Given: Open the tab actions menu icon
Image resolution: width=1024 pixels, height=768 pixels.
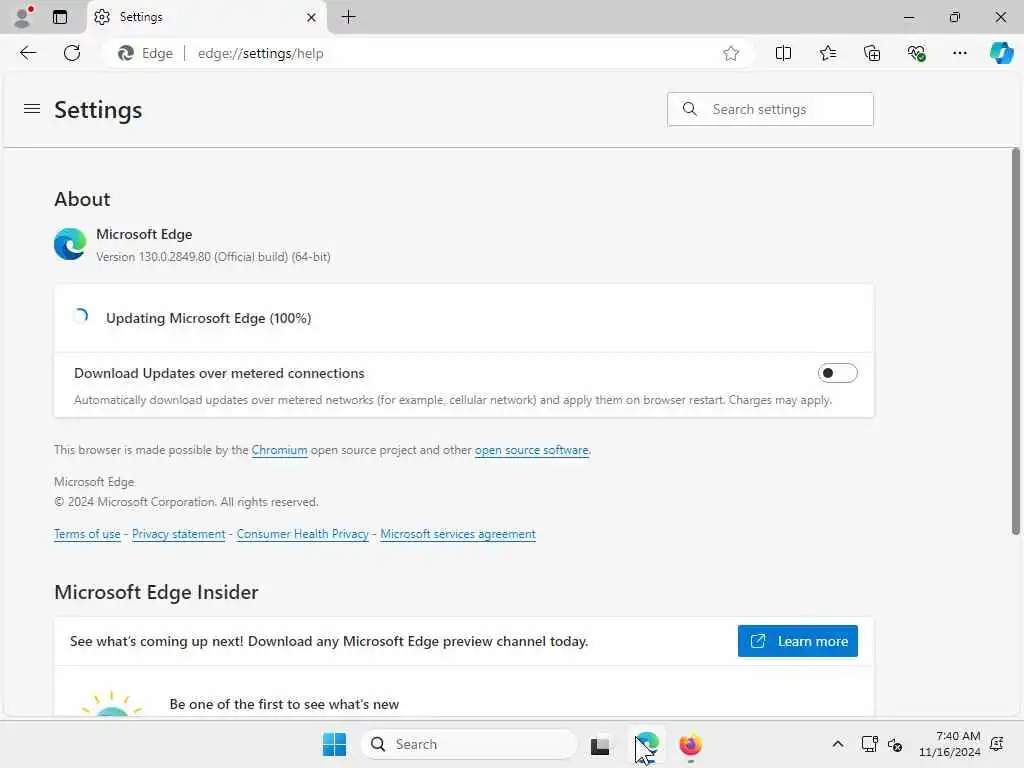Looking at the screenshot, I should point(59,17).
